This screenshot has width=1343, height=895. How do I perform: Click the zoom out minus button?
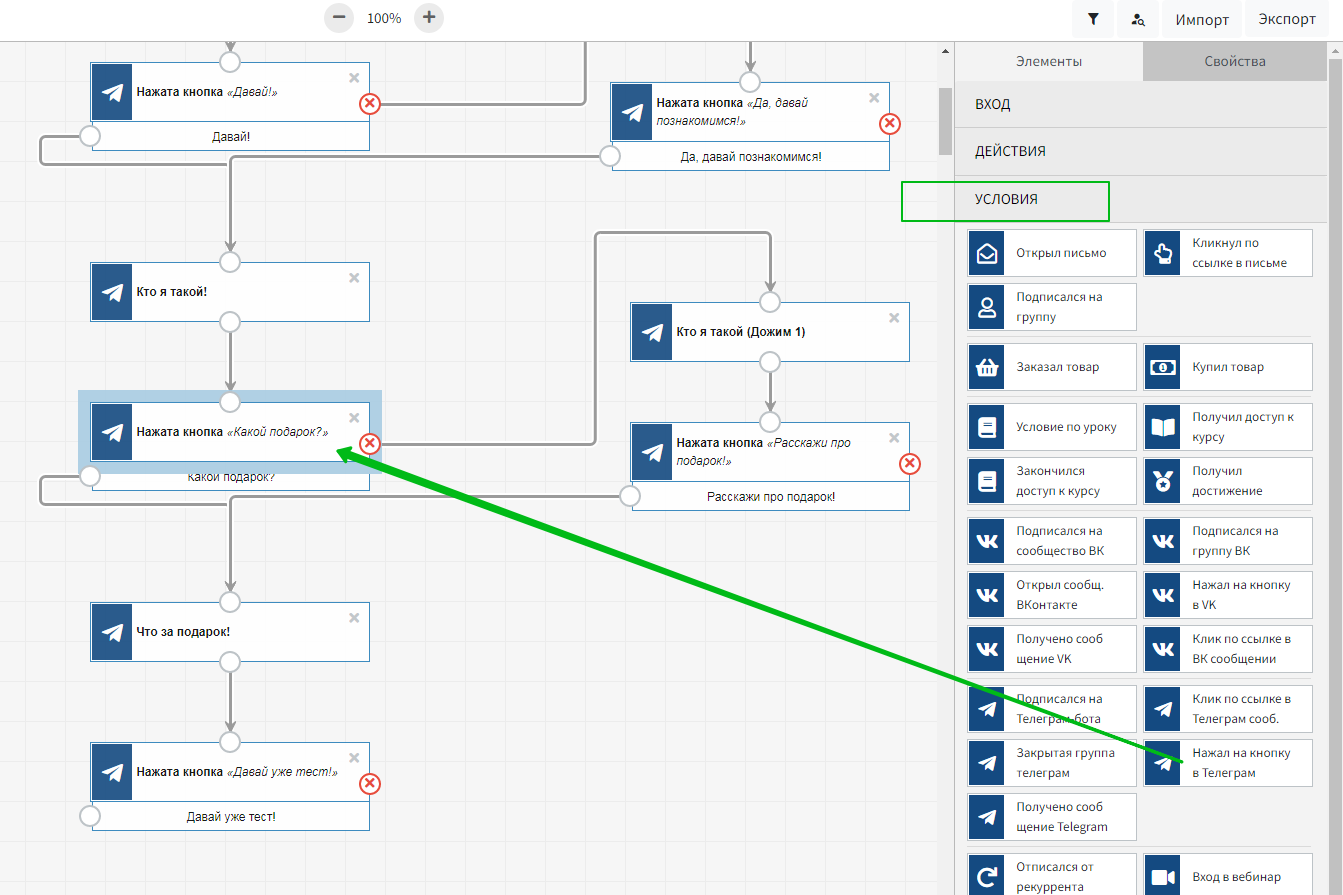click(x=340, y=17)
